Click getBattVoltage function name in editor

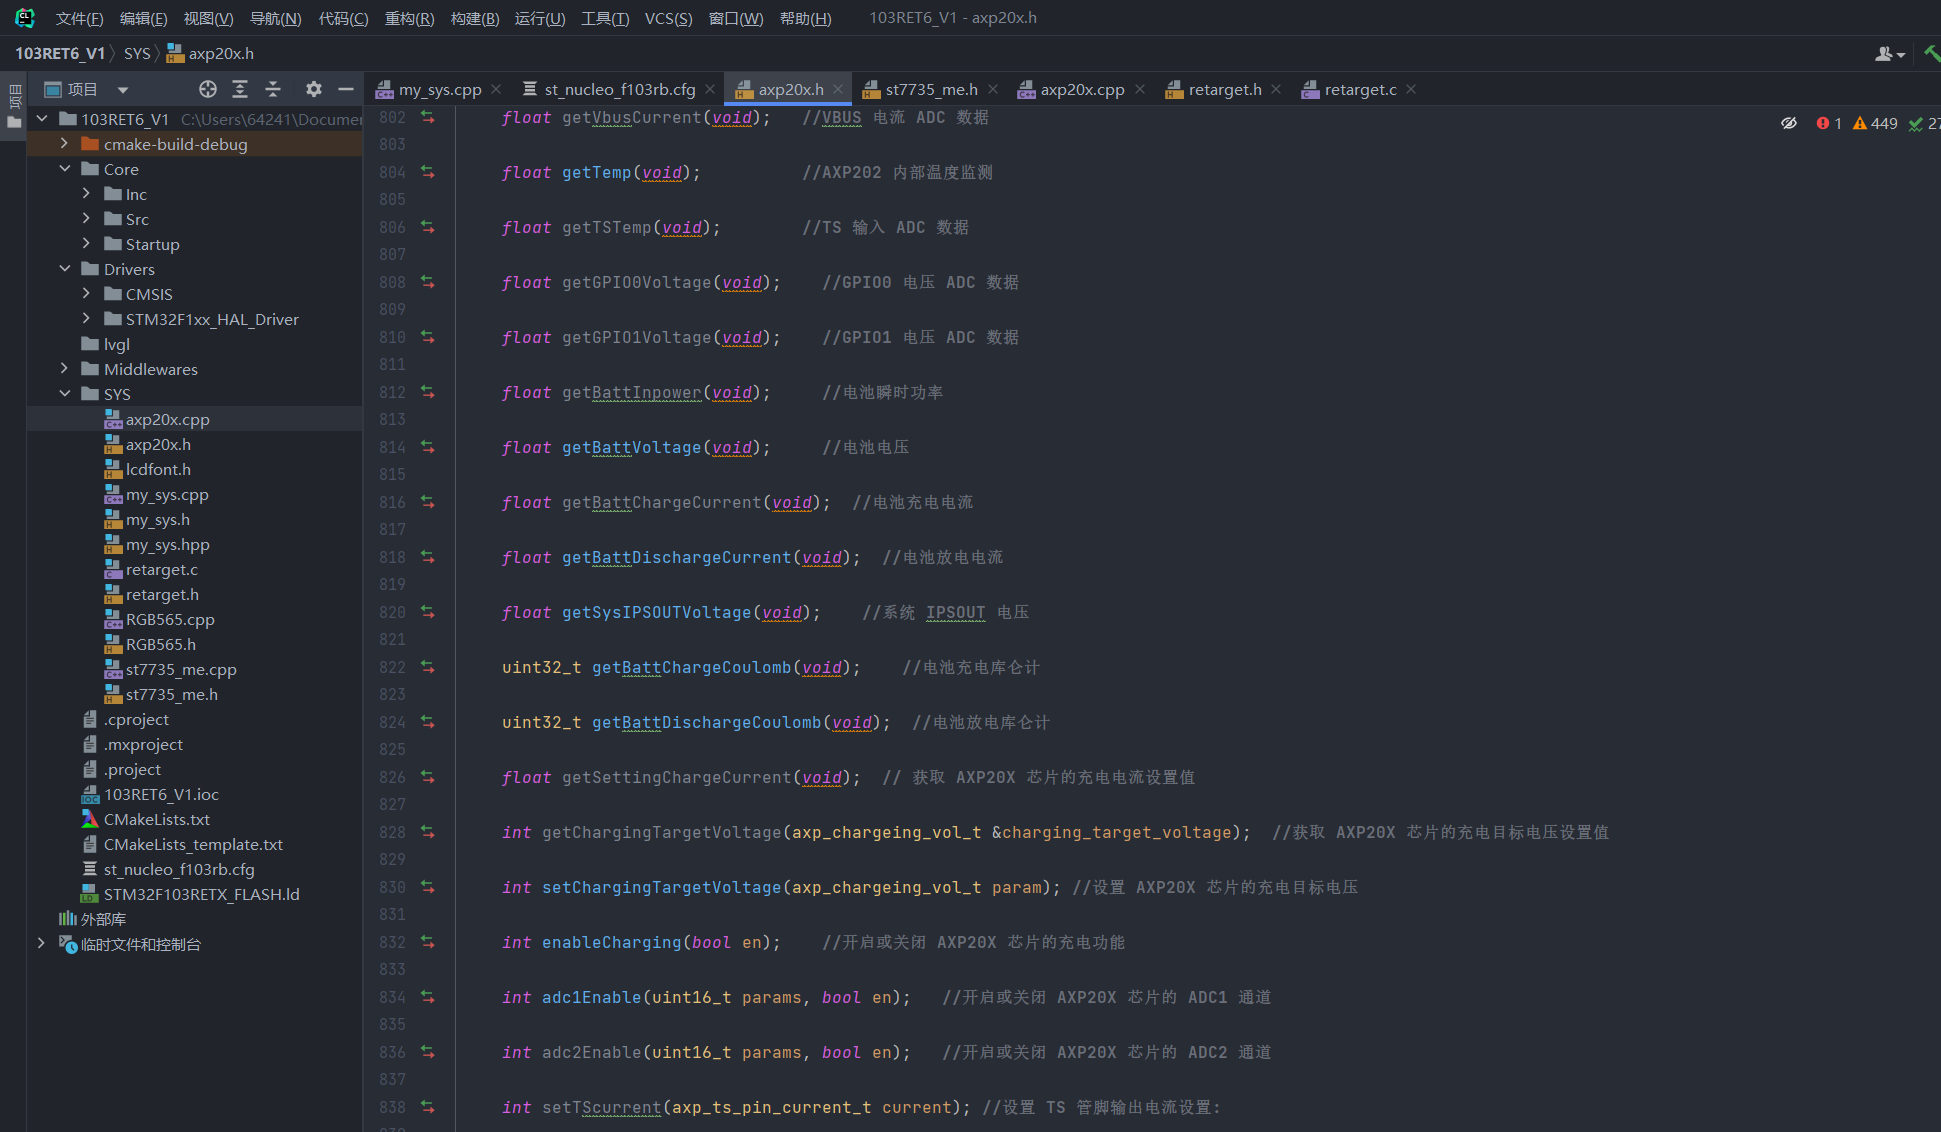tap(632, 447)
